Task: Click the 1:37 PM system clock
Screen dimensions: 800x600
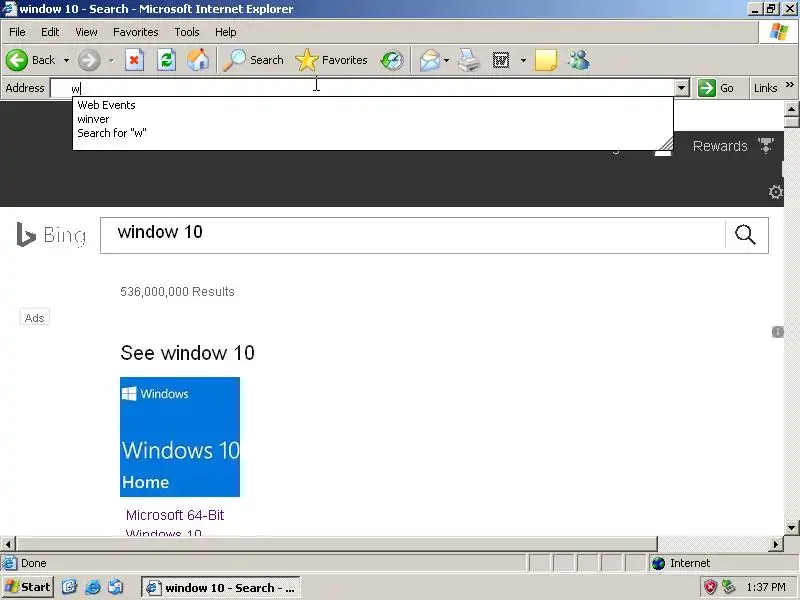Action: (x=765, y=587)
